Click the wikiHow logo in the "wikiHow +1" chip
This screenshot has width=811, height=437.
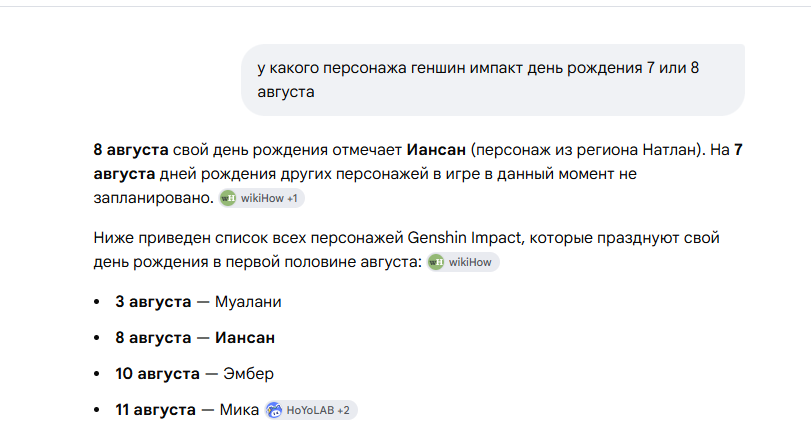click(228, 198)
